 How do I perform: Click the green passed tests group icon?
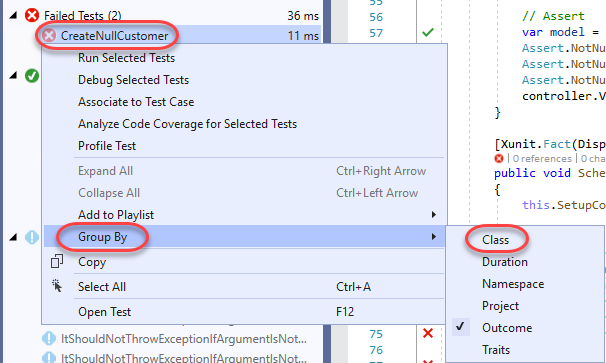(x=32, y=76)
